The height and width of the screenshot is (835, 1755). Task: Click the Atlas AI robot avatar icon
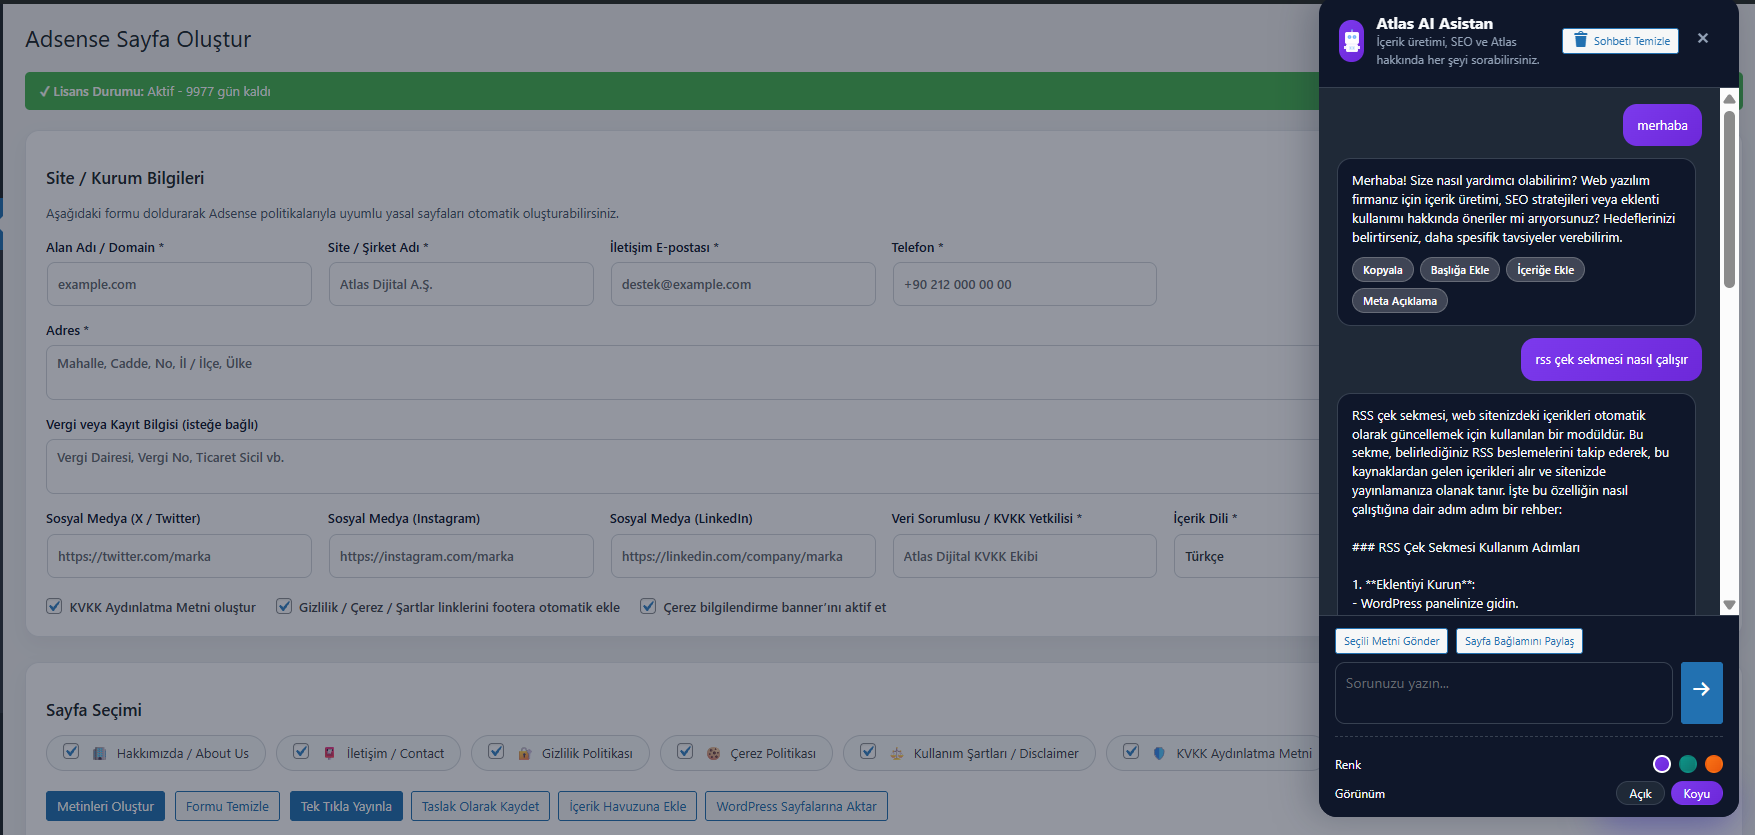coord(1351,41)
